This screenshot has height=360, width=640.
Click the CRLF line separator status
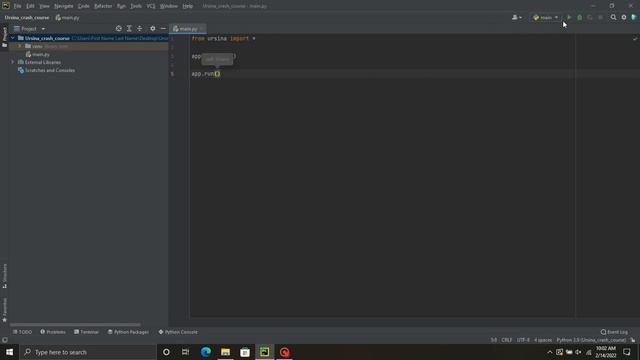click(507, 340)
